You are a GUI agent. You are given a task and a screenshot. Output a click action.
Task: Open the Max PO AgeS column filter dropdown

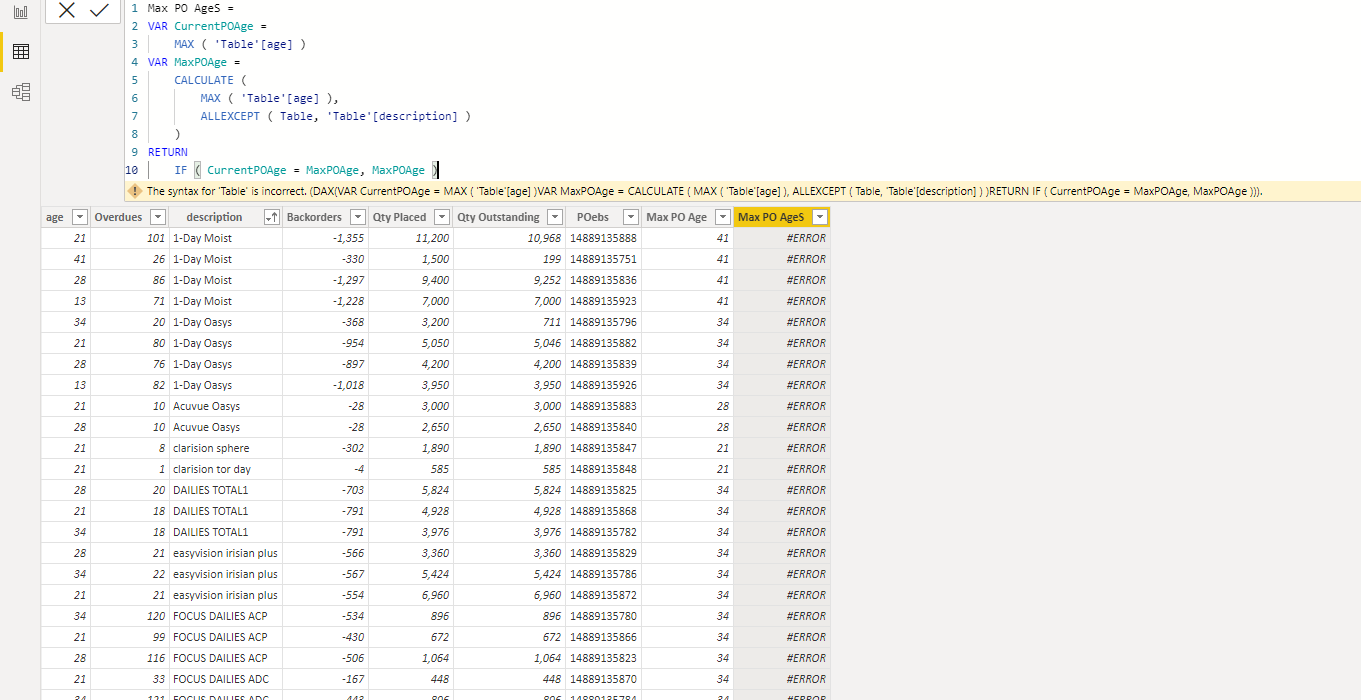click(x=820, y=217)
